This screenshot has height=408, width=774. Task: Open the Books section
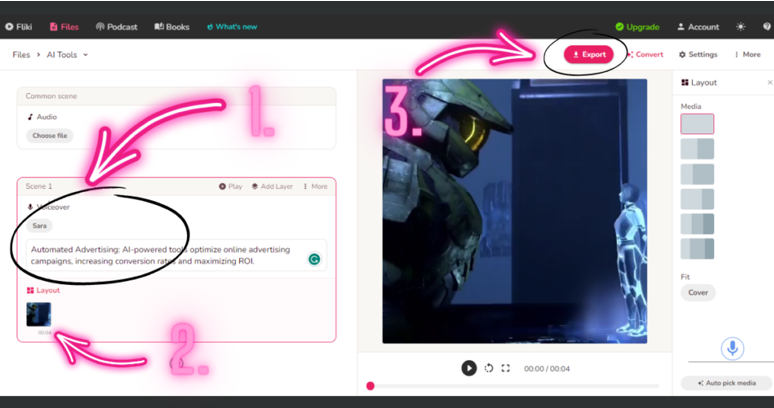[x=172, y=27]
